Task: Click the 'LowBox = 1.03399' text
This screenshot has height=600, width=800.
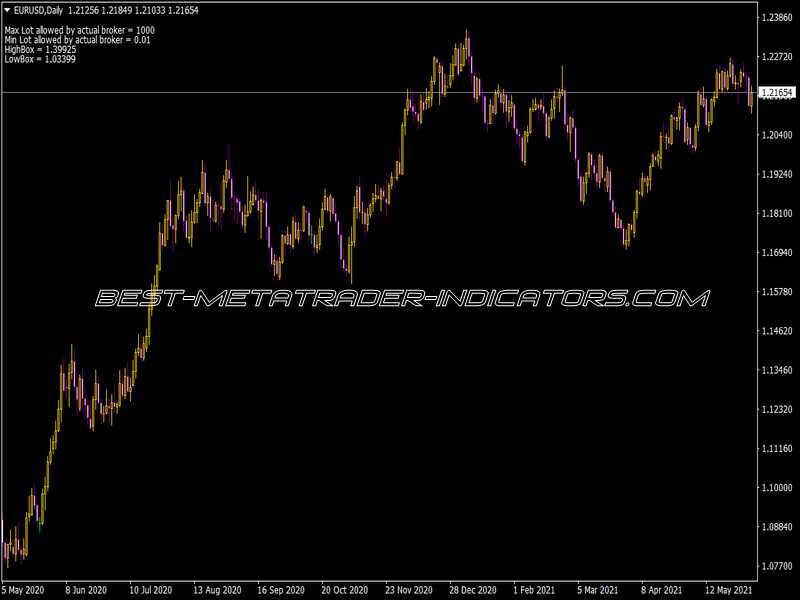Action: tap(40, 59)
